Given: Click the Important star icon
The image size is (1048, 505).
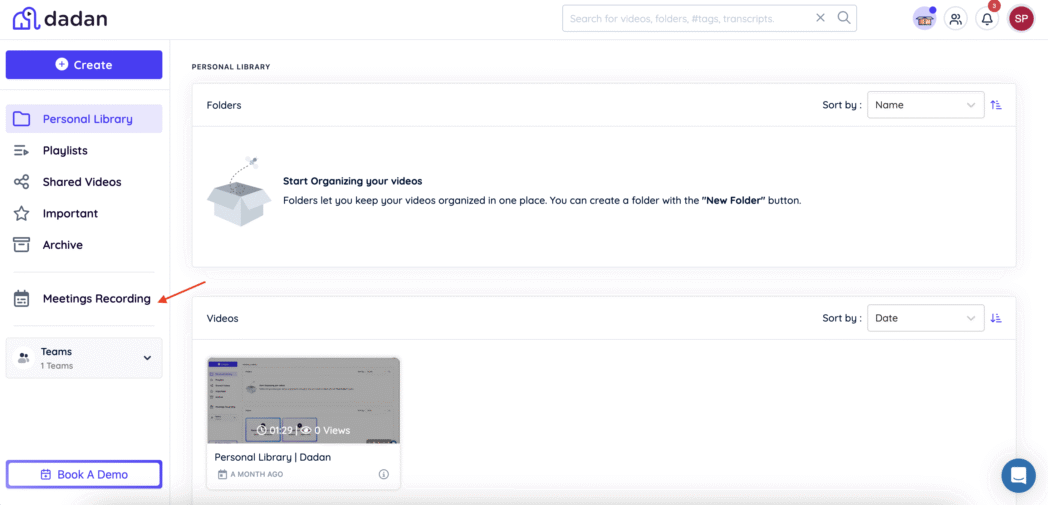Looking at the screenshot, I should point(22,213).
